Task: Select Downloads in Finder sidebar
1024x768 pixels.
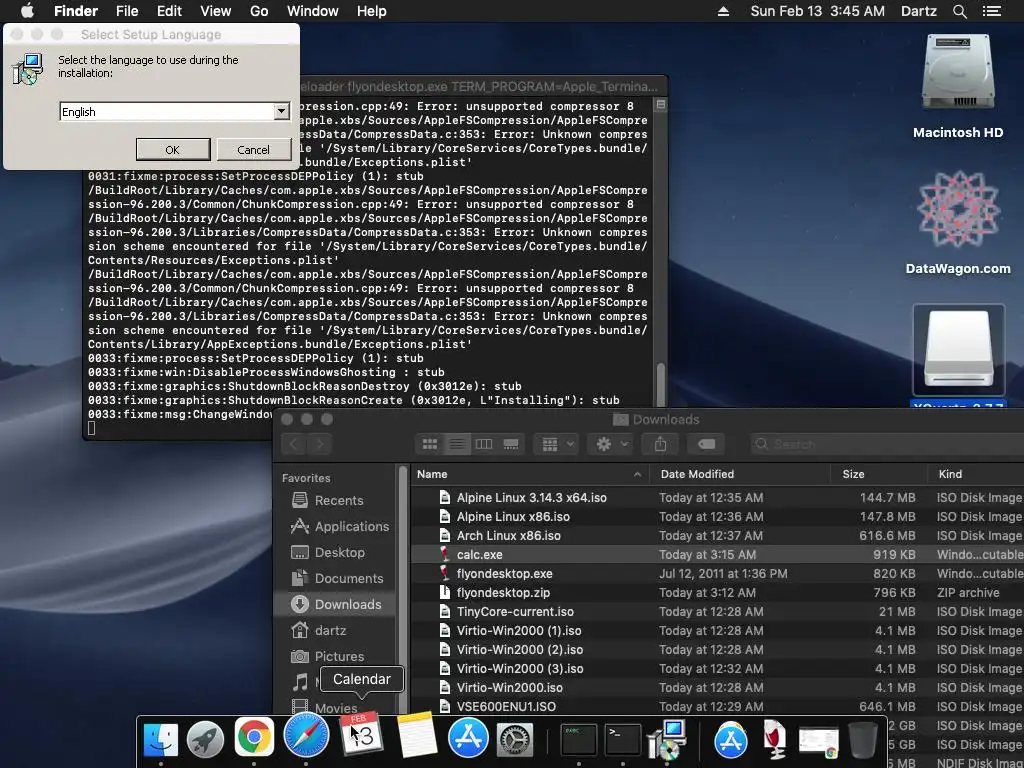Action: 336,604
